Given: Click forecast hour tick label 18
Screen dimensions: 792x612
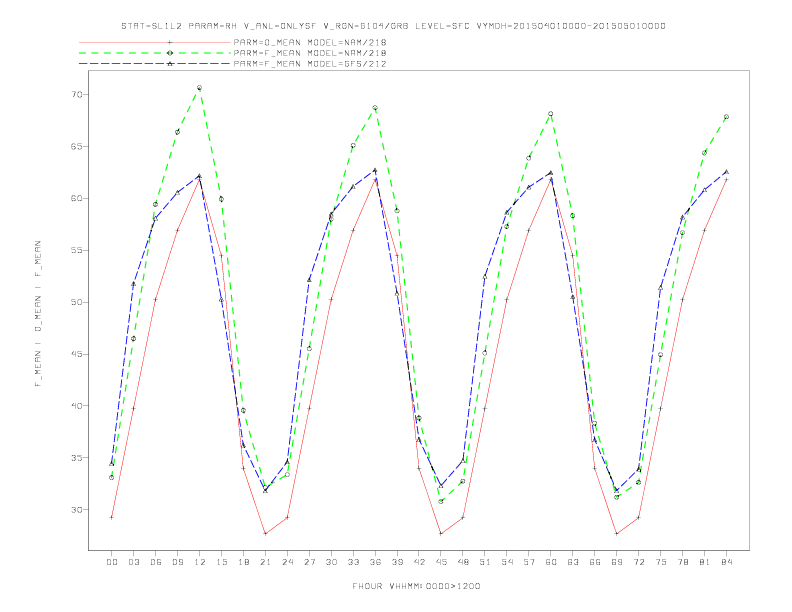Looking at the screenshot, I should [x=243, y=562].
